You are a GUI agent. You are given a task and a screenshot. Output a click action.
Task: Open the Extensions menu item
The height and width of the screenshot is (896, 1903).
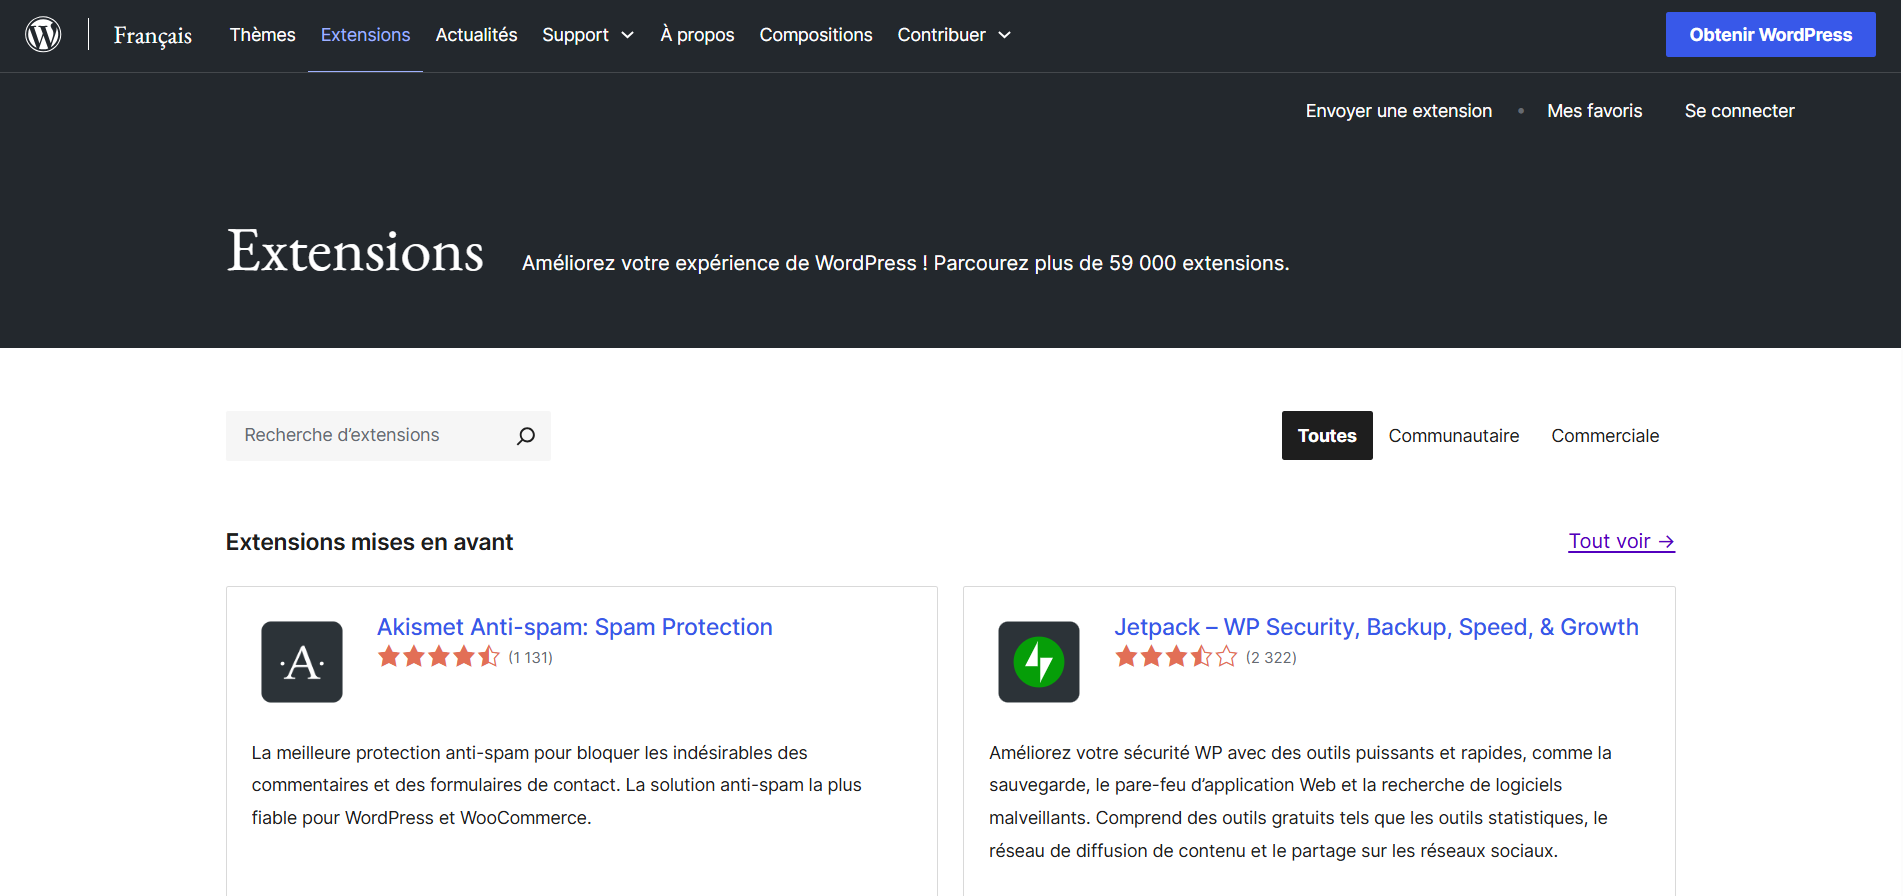pos(365,35)
